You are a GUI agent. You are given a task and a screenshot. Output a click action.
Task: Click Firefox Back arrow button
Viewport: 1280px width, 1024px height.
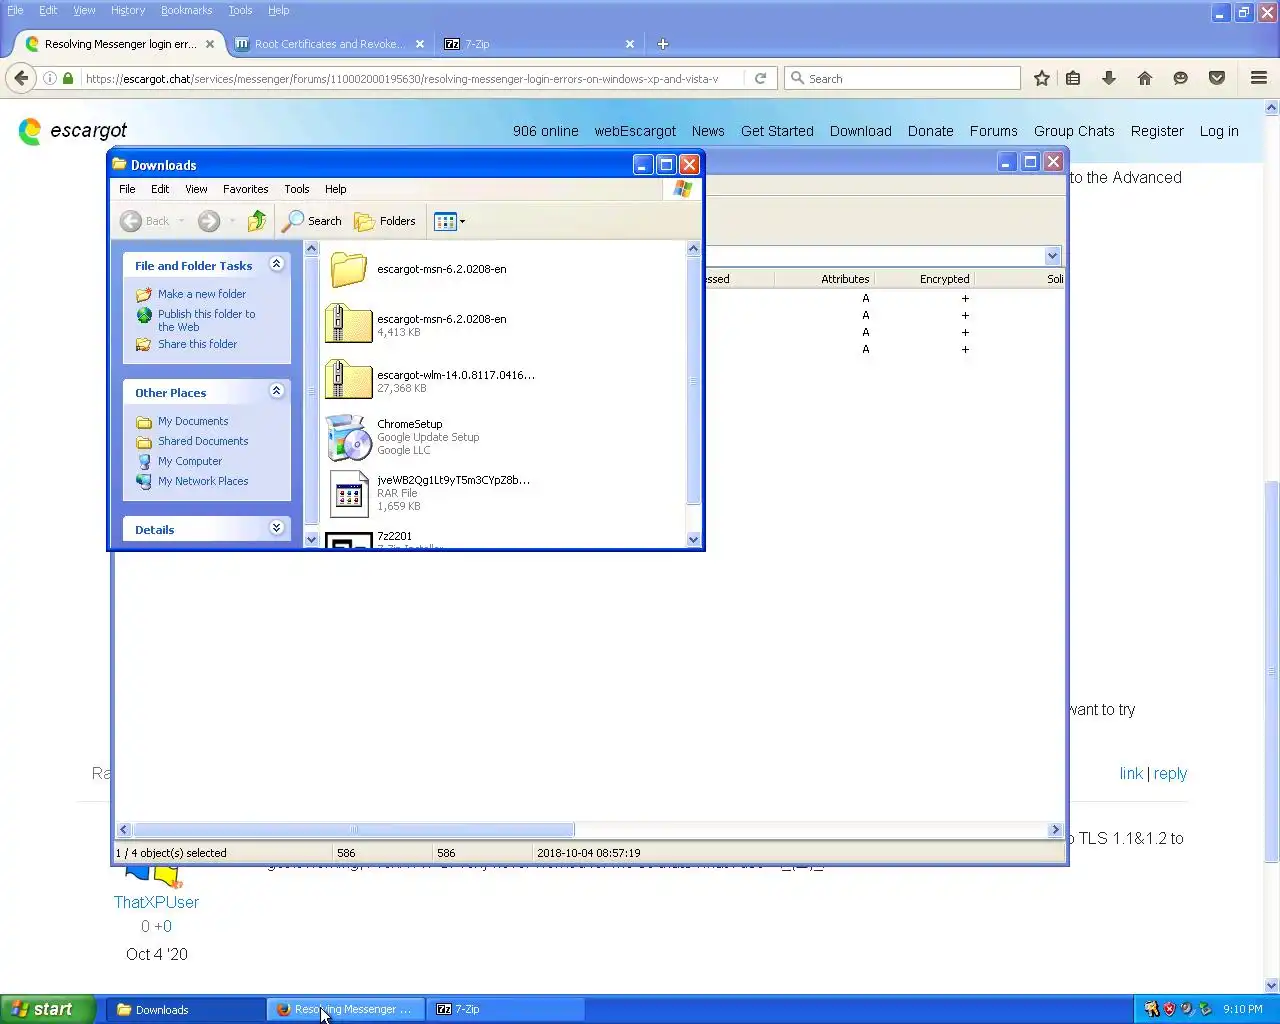pyautogui.click(x=21, y=78)
